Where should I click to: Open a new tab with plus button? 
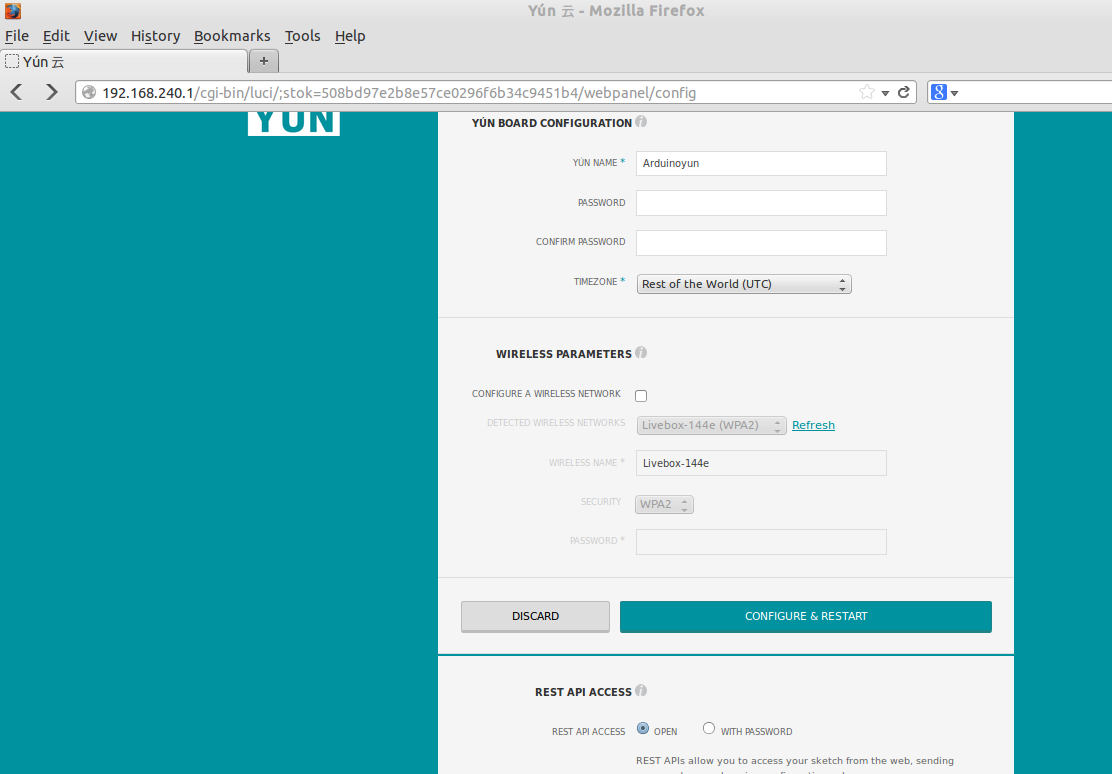point(264,61)
